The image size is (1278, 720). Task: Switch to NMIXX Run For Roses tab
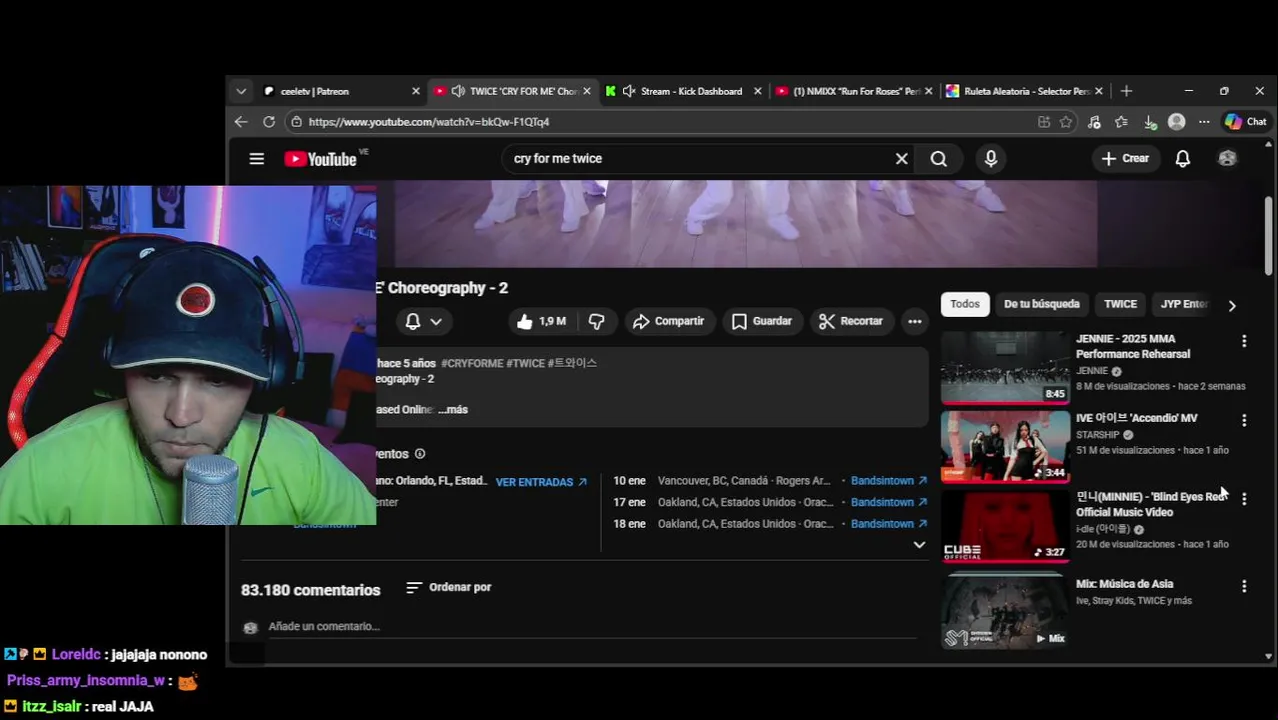click(x=853, y=91)
